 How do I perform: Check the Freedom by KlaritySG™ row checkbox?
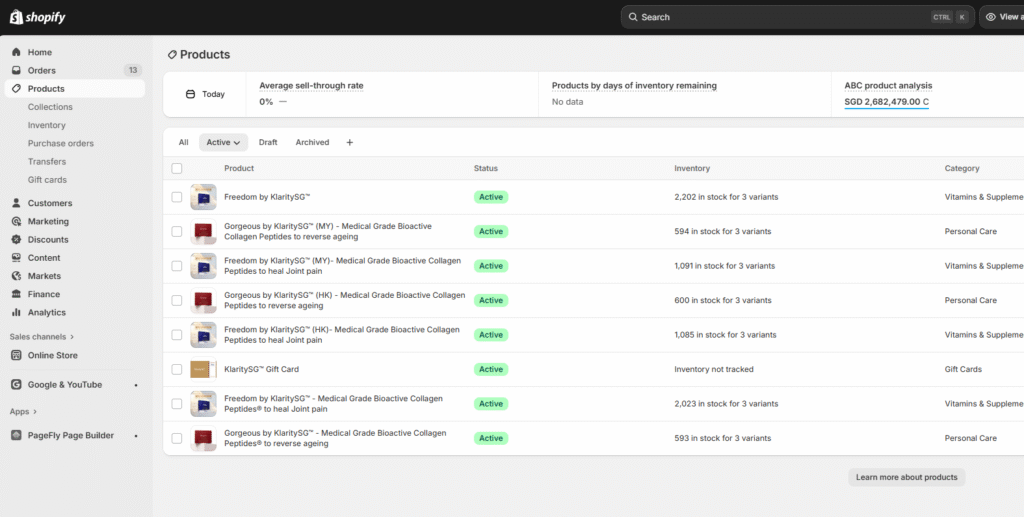click(x=177, y=197)
